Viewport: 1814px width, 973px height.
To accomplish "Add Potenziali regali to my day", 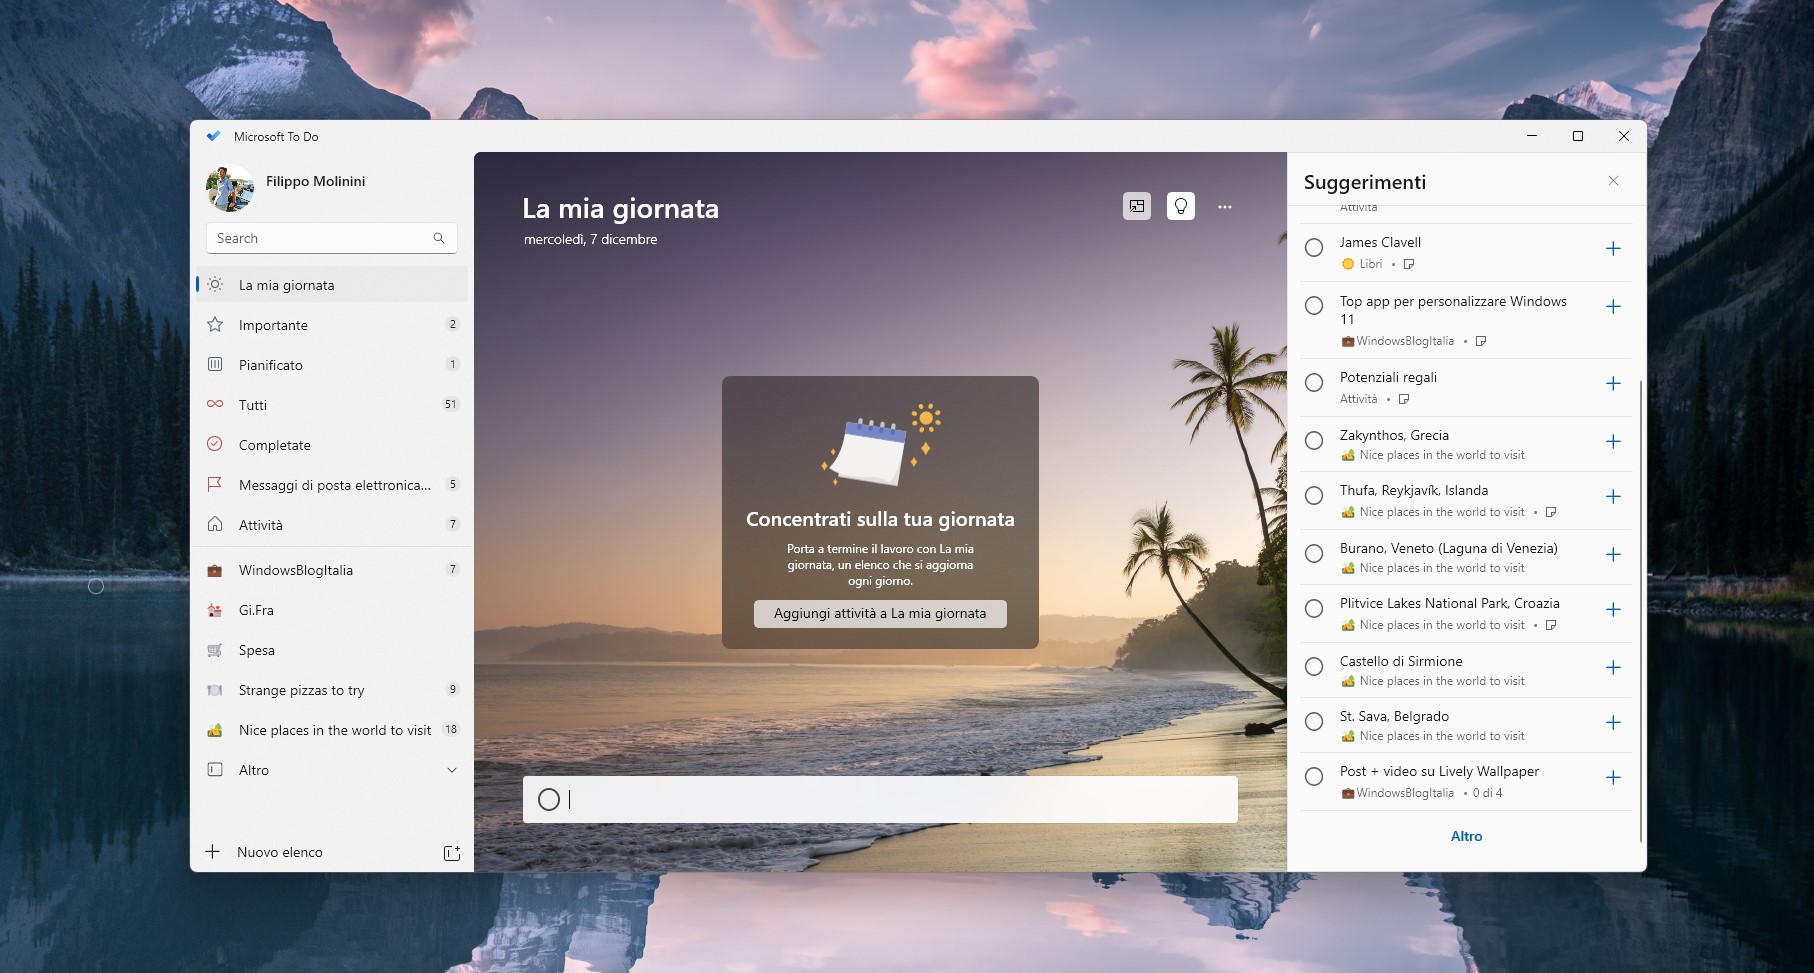I will click(x=1613, y=384).
